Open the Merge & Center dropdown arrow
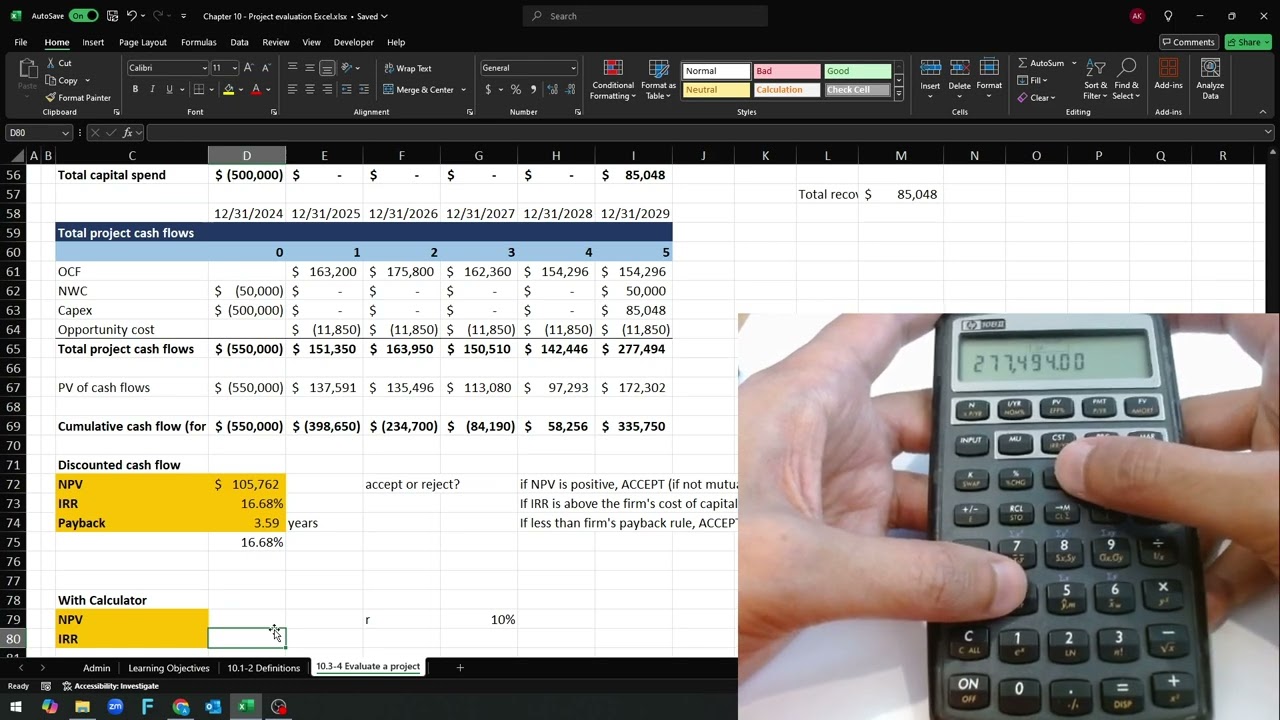The width and height of the screenshot is (1280, 720). point(463,89)
